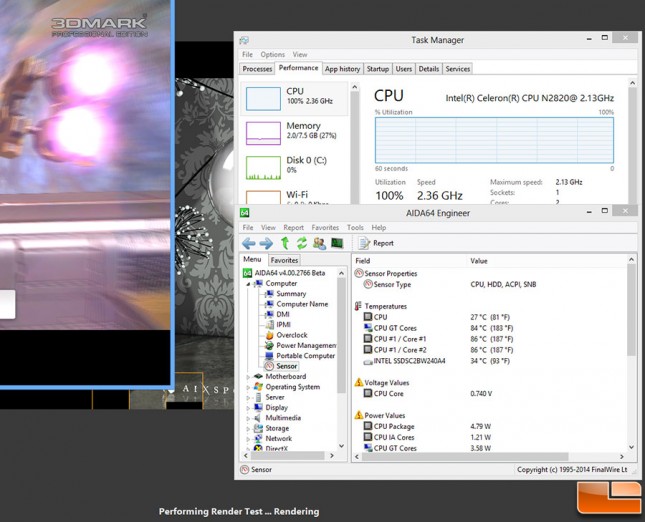Expand the Network tree node
The image size is (645, 522).
point(248,439)
